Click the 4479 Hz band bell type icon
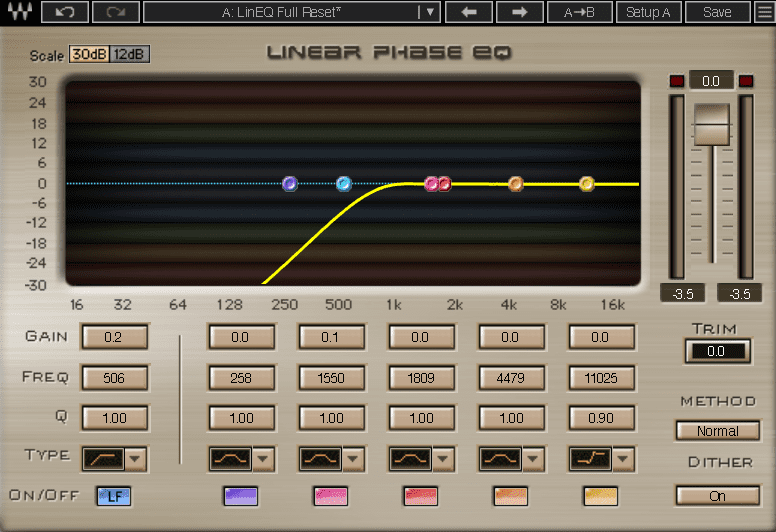Image resolution: width=776 pixels, height=532 pixels. click(501, 459)
